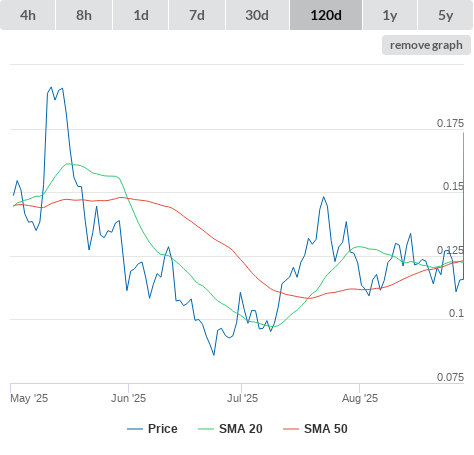
Task: Click the blue Price legend line marker
Action: coord(135,429)
